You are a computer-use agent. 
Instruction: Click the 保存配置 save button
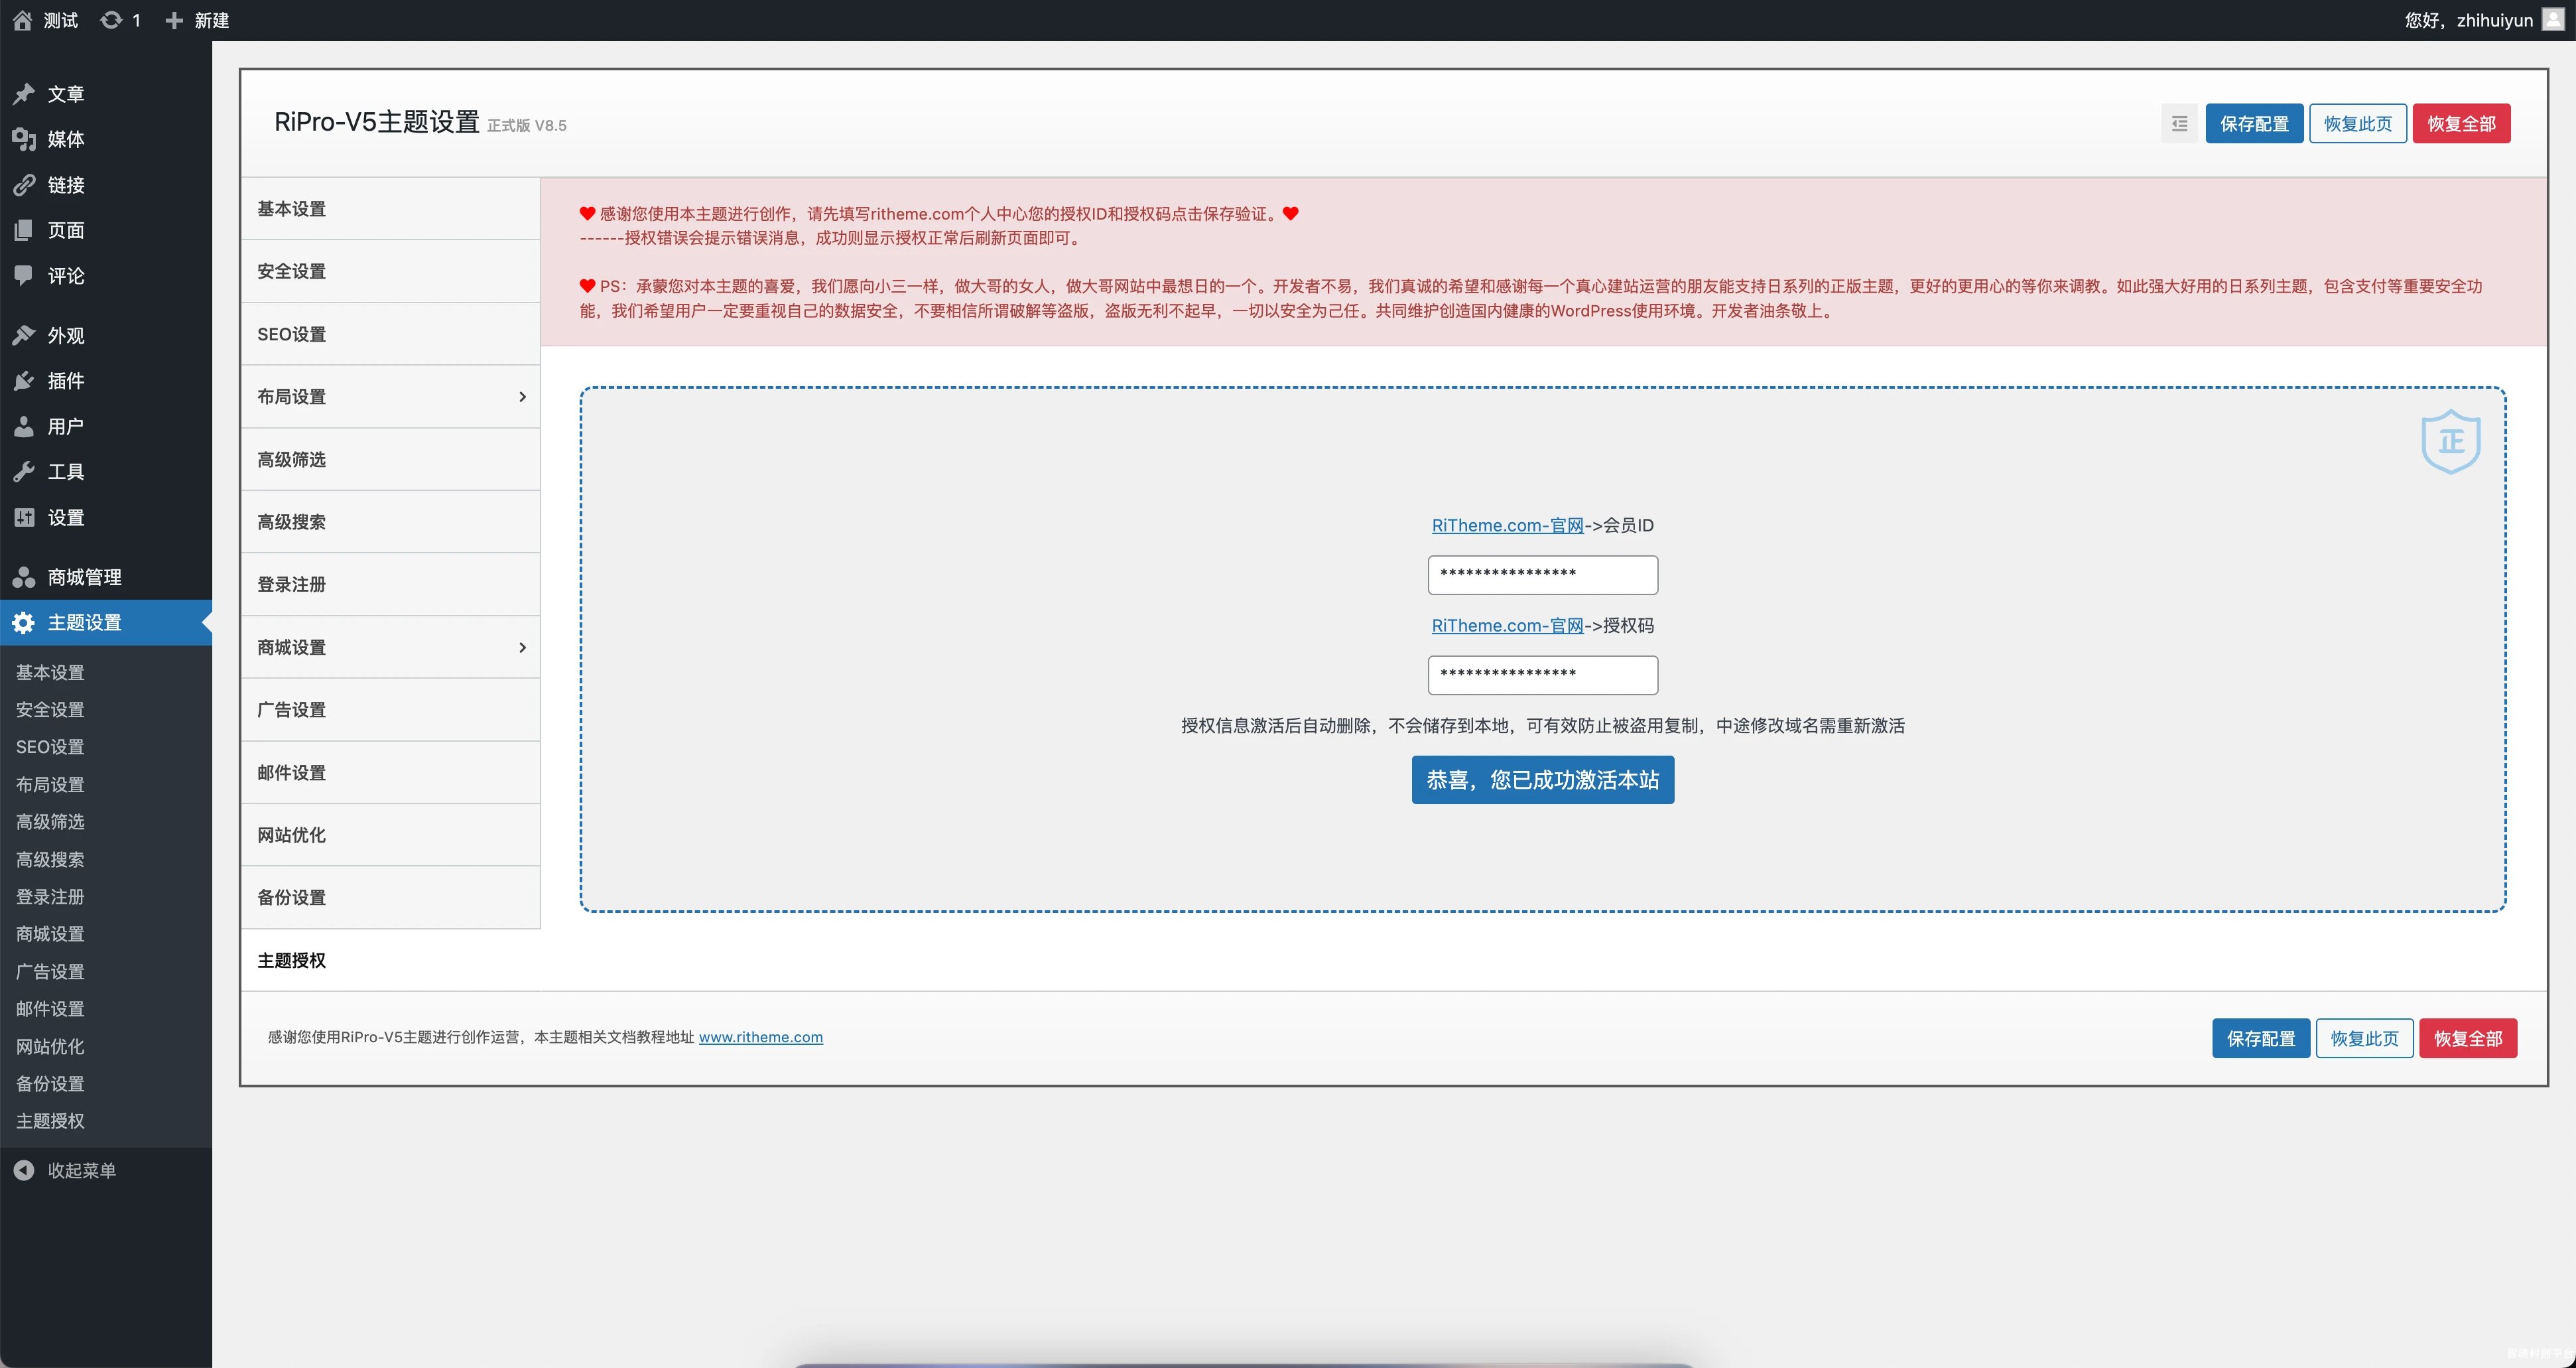coord(2254,123)
